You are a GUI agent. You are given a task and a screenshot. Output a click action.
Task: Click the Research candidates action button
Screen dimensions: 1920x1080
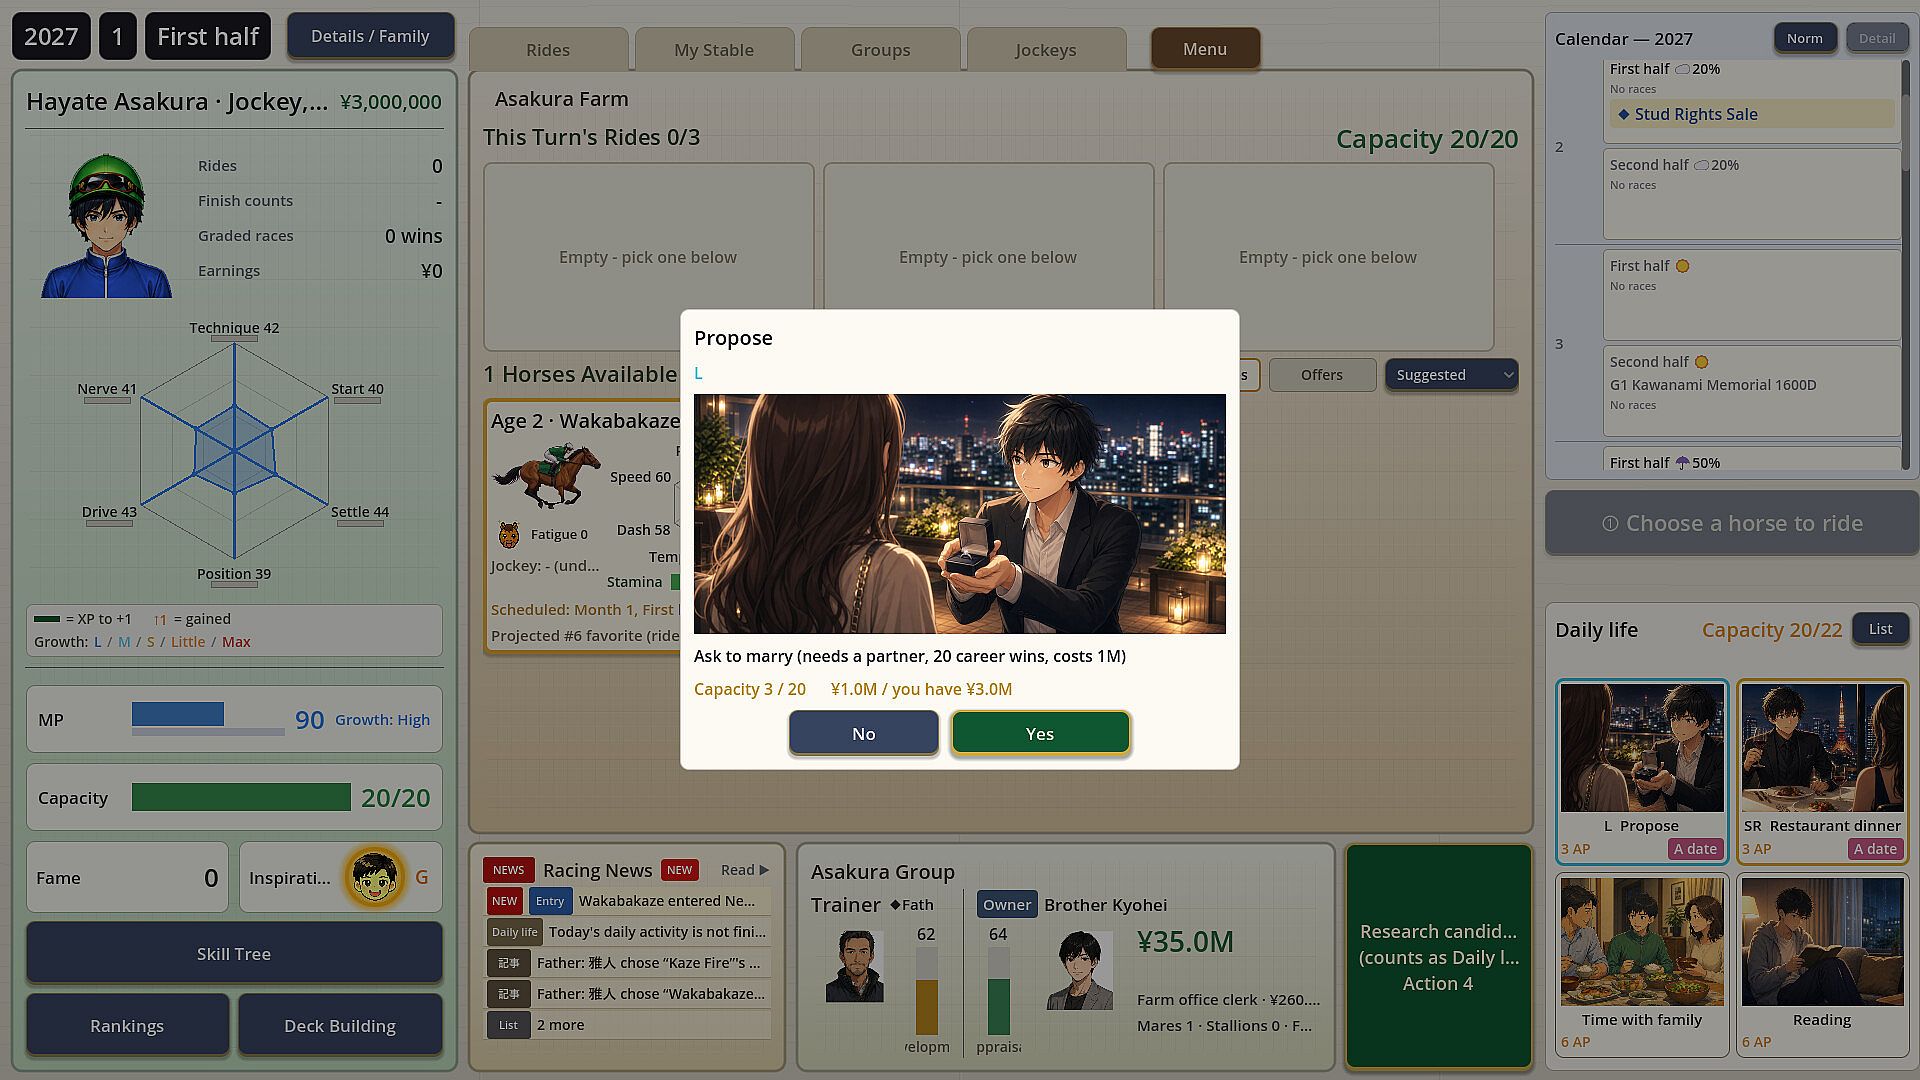click(1438, 957)
